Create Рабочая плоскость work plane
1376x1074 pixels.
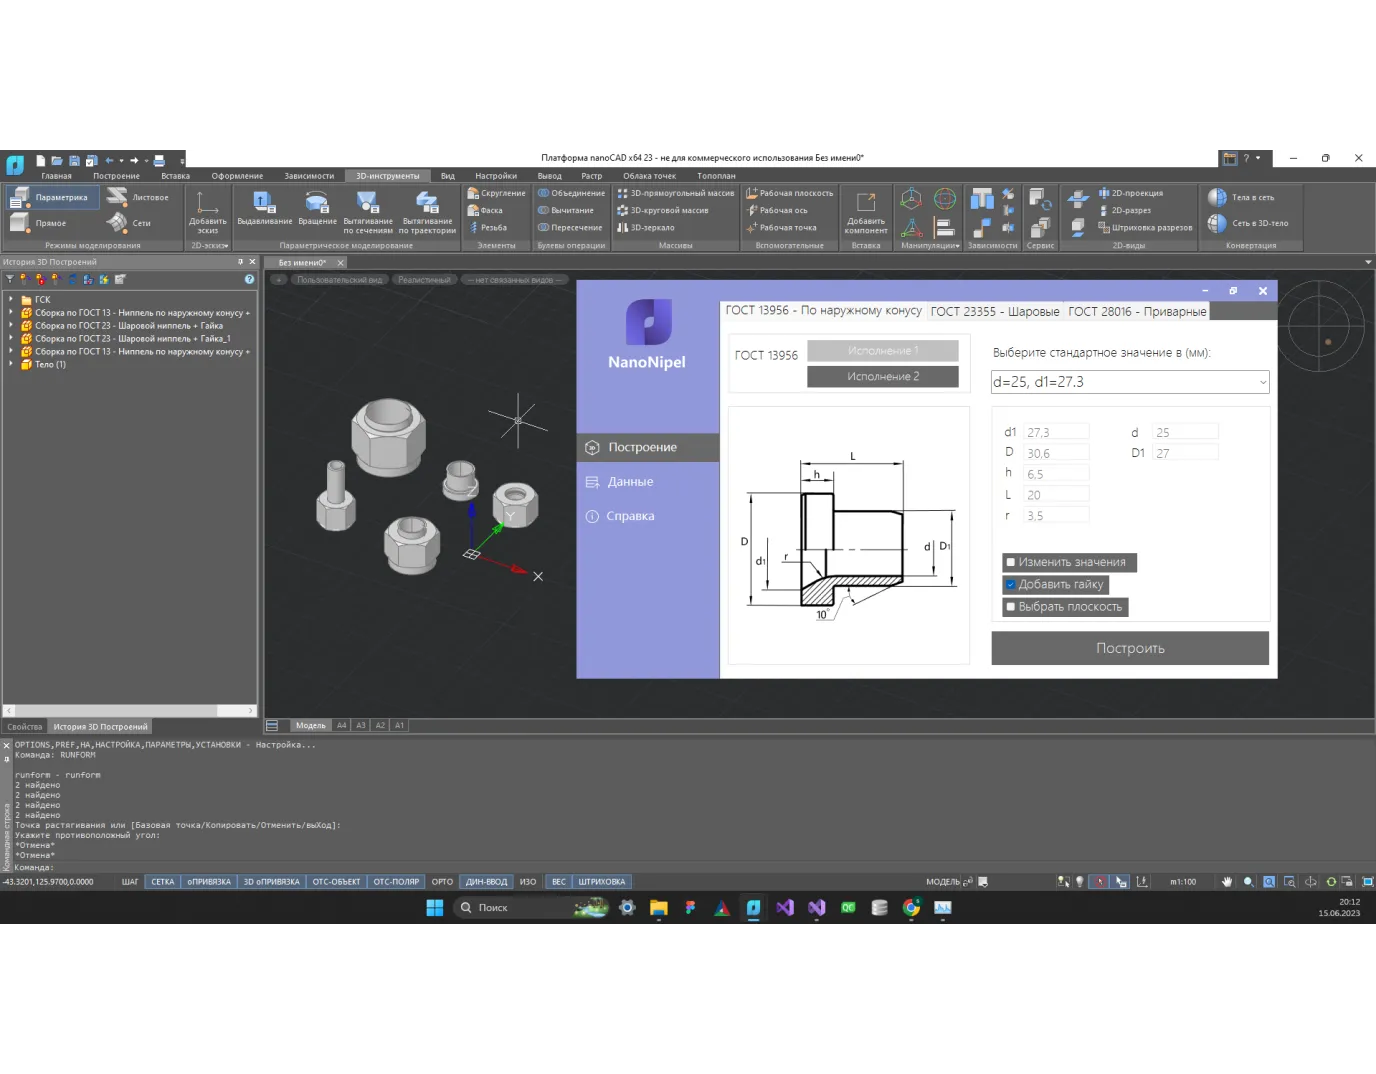click(x=789, y=193)
